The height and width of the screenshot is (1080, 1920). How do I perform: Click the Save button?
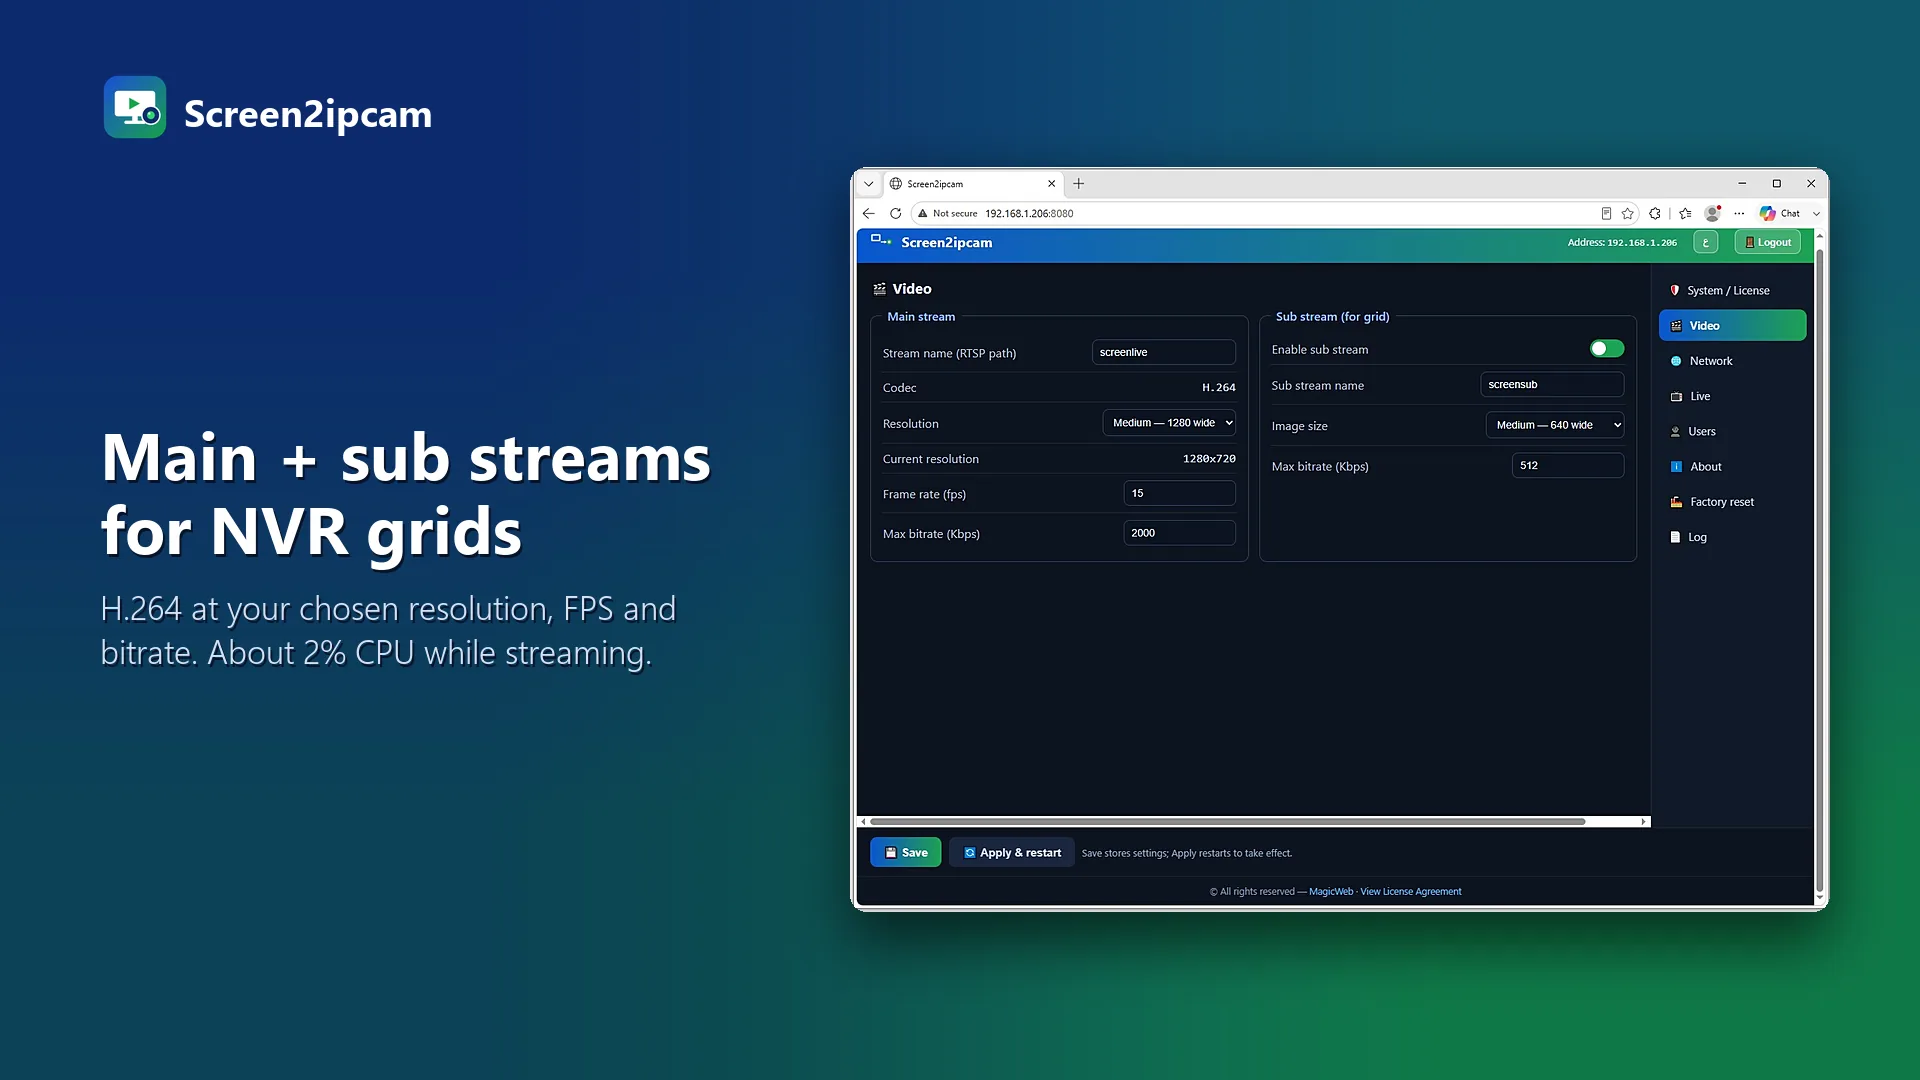[x=906, y=852]
